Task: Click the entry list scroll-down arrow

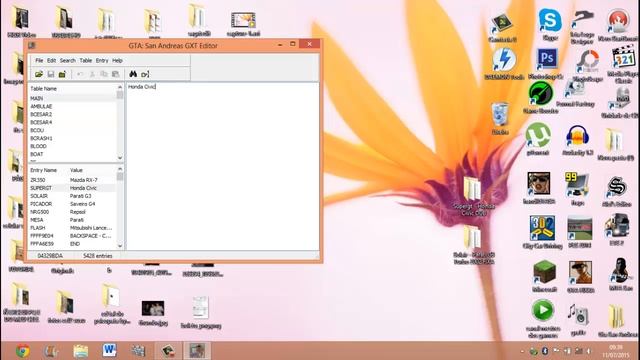Action: (x=120, y=246)
